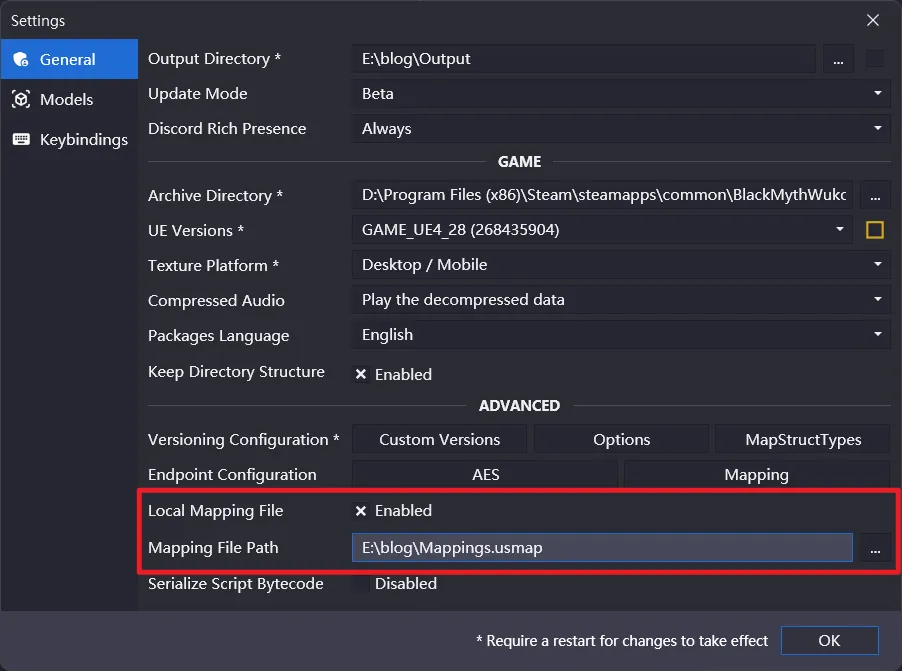The height and width of the screenshot is (671, 902).
Task: Click the Keybindings keyboard icon
Action: [x=20, y=140]
